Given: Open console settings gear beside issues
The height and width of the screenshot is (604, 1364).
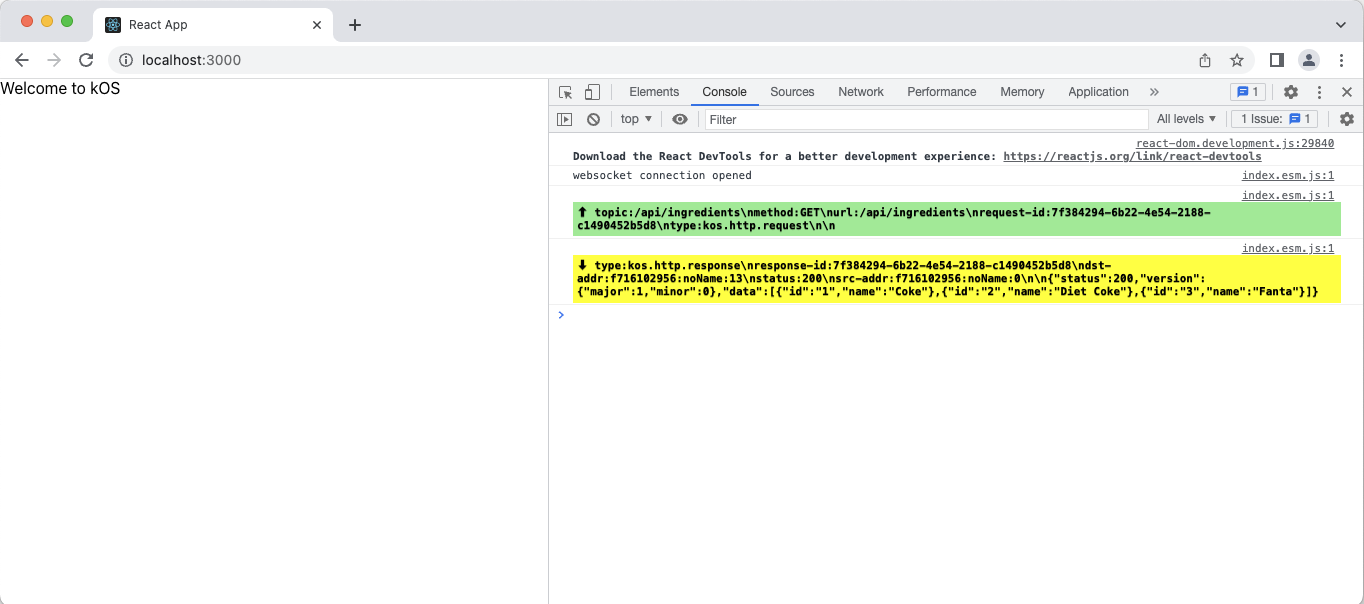Looking at the screenshot, I should click(1347, 119).
